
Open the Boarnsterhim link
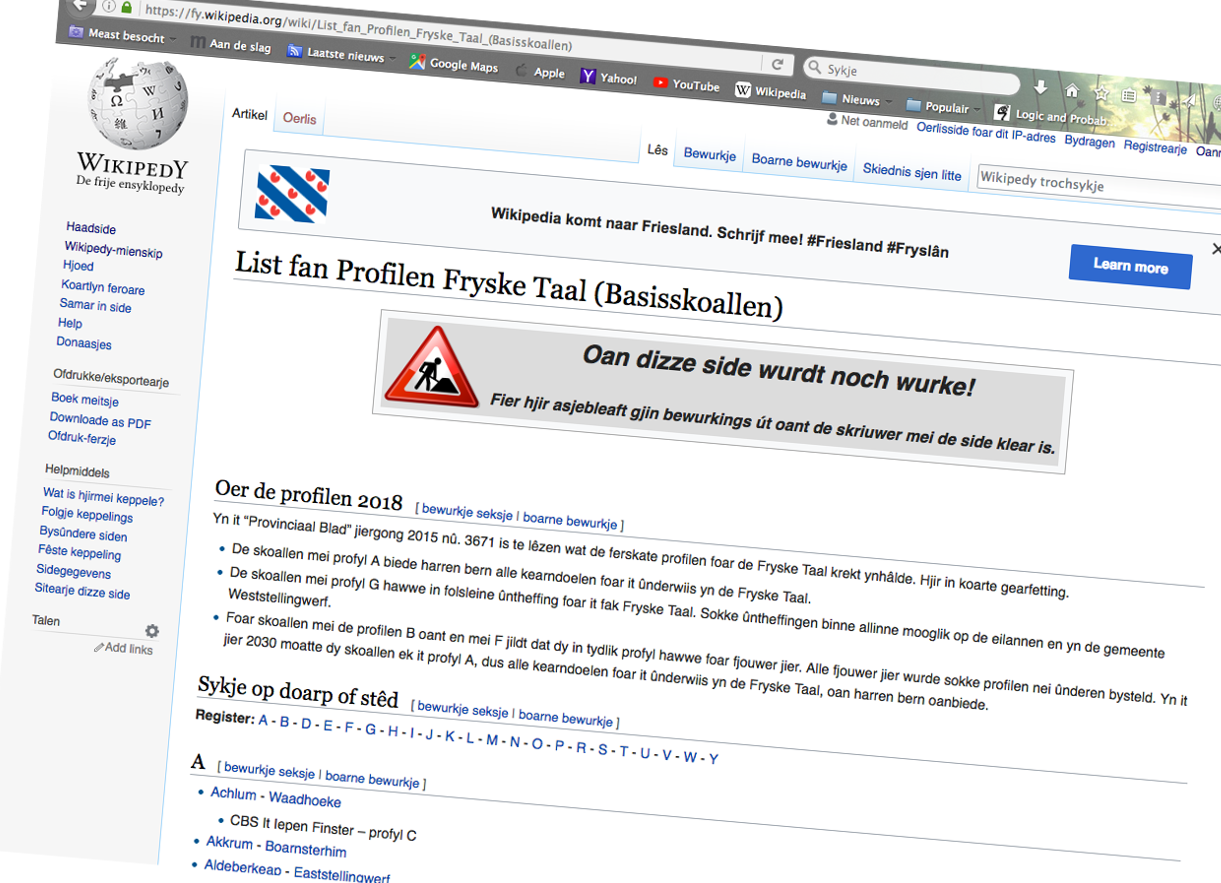[x=306, y=849]
